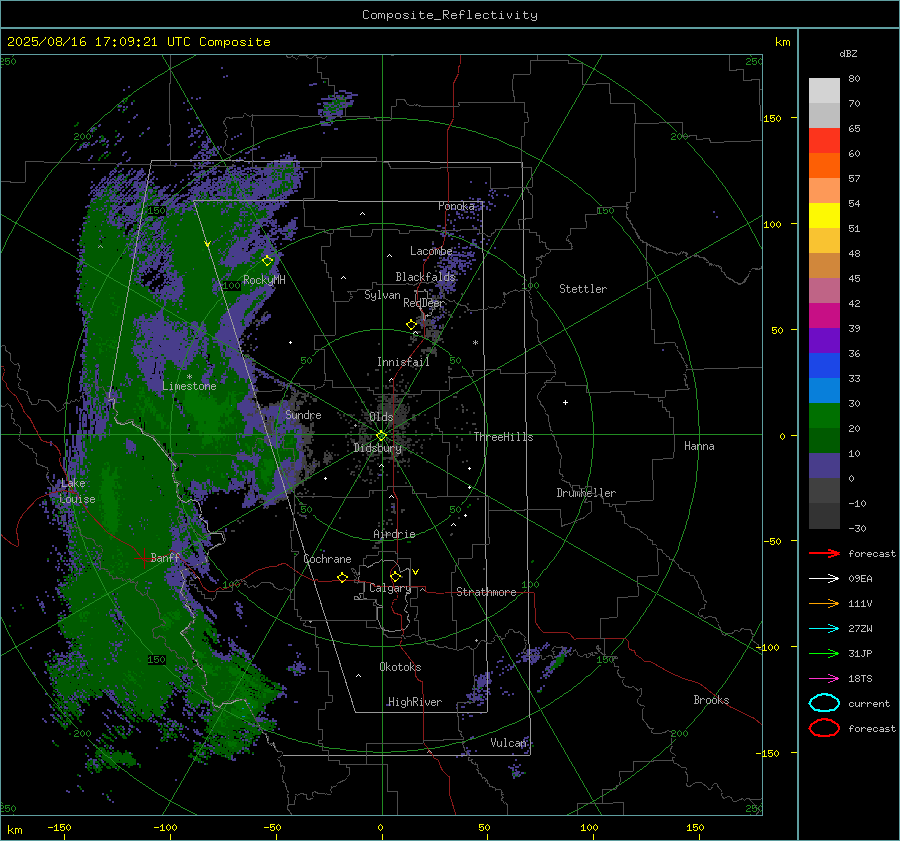Click the green 31JP arrow icon

824,653
